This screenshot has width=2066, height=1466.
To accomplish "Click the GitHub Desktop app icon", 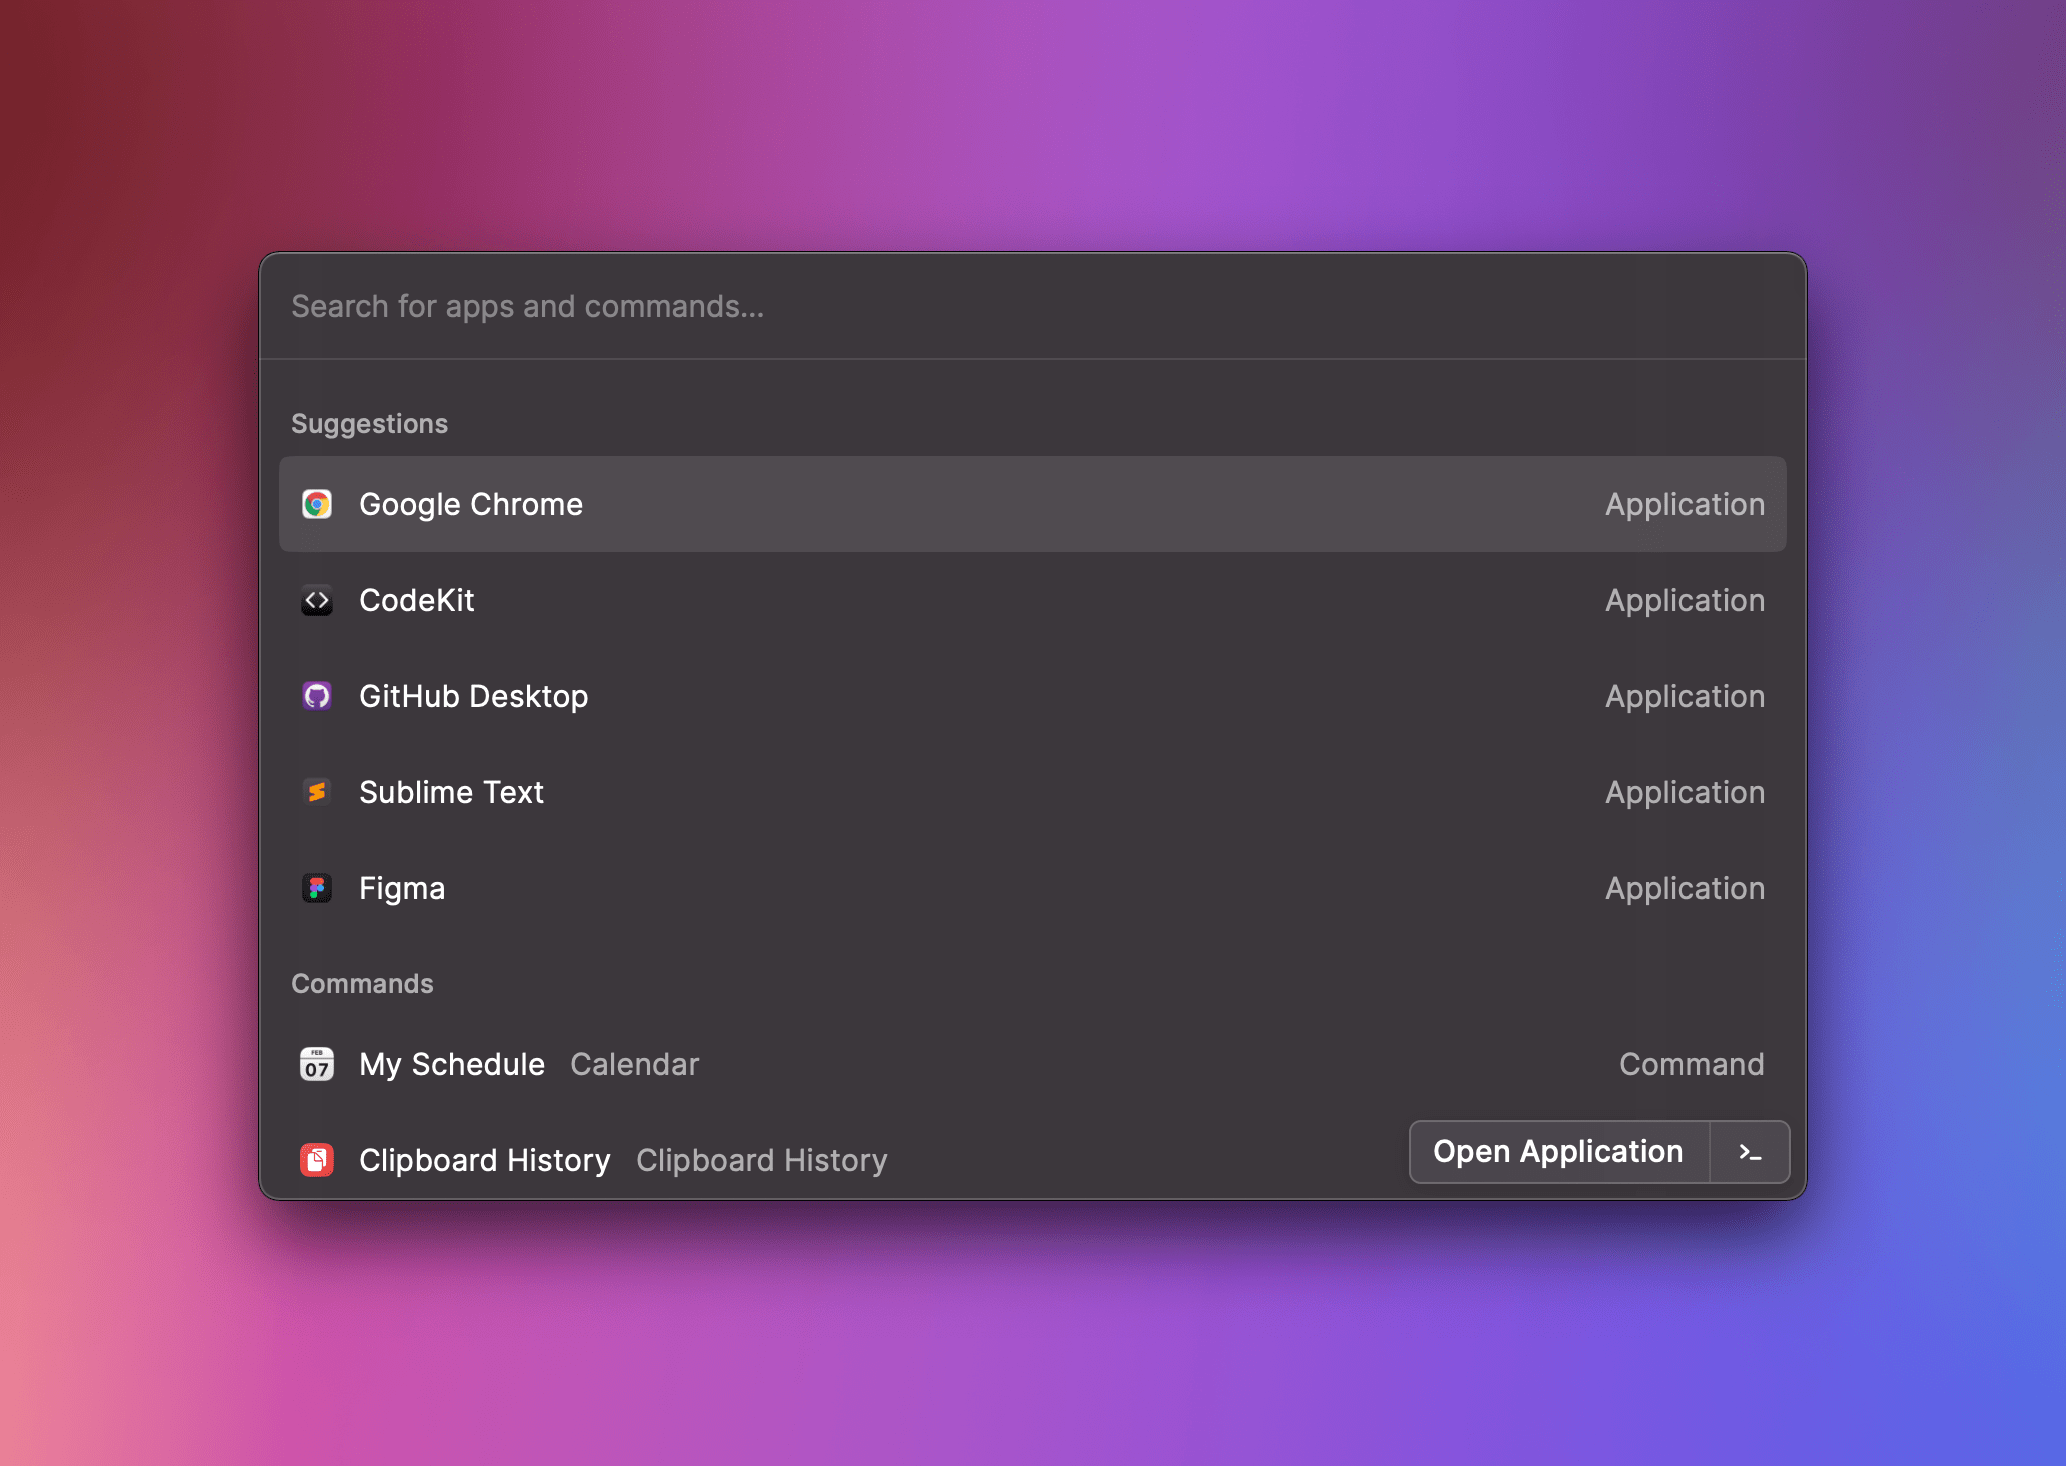I will click(317, 696).
